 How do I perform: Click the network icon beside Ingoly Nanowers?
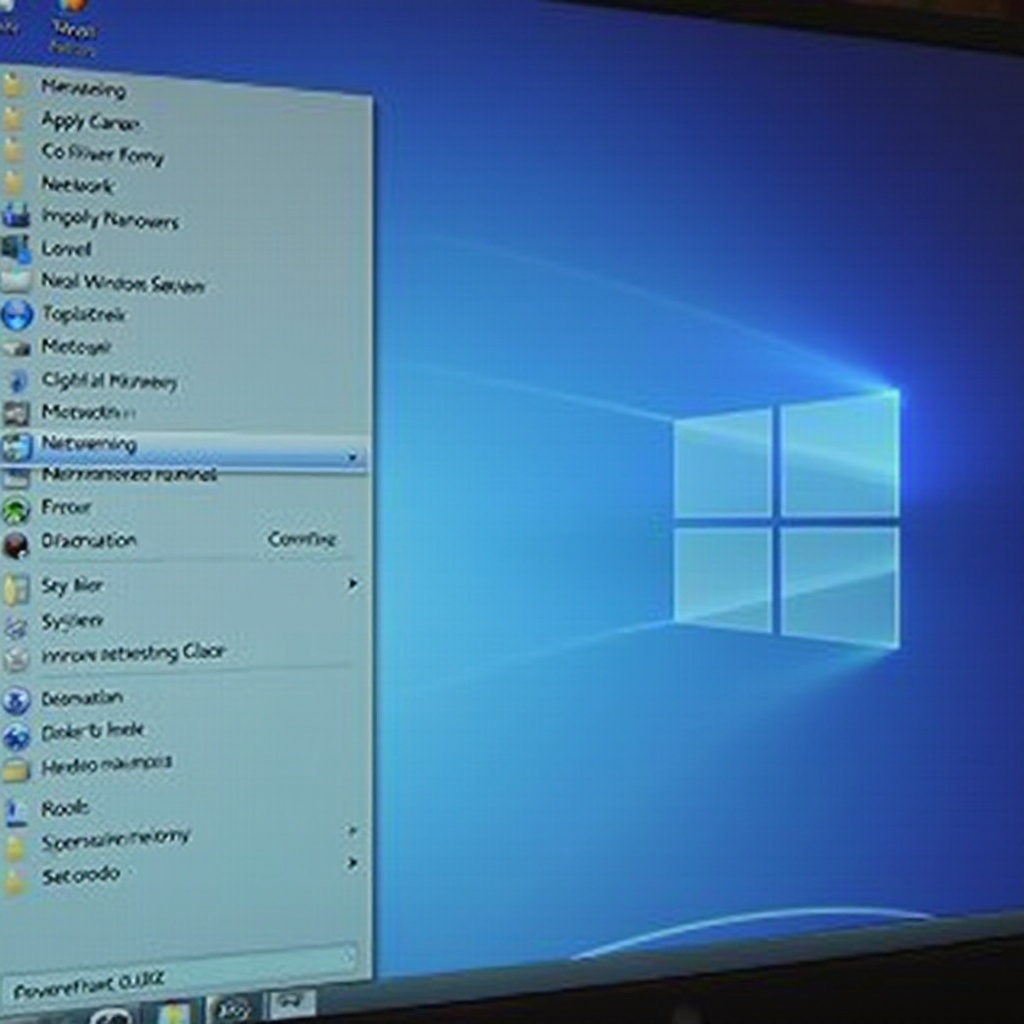[15, 216]
